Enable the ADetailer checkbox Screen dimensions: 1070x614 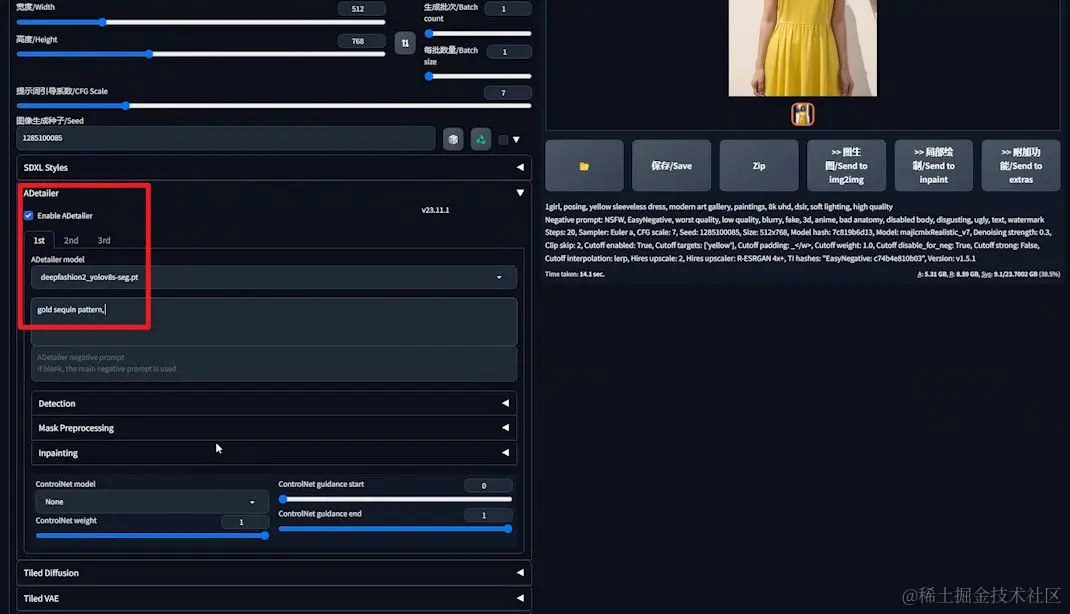[x=28, y=216]
